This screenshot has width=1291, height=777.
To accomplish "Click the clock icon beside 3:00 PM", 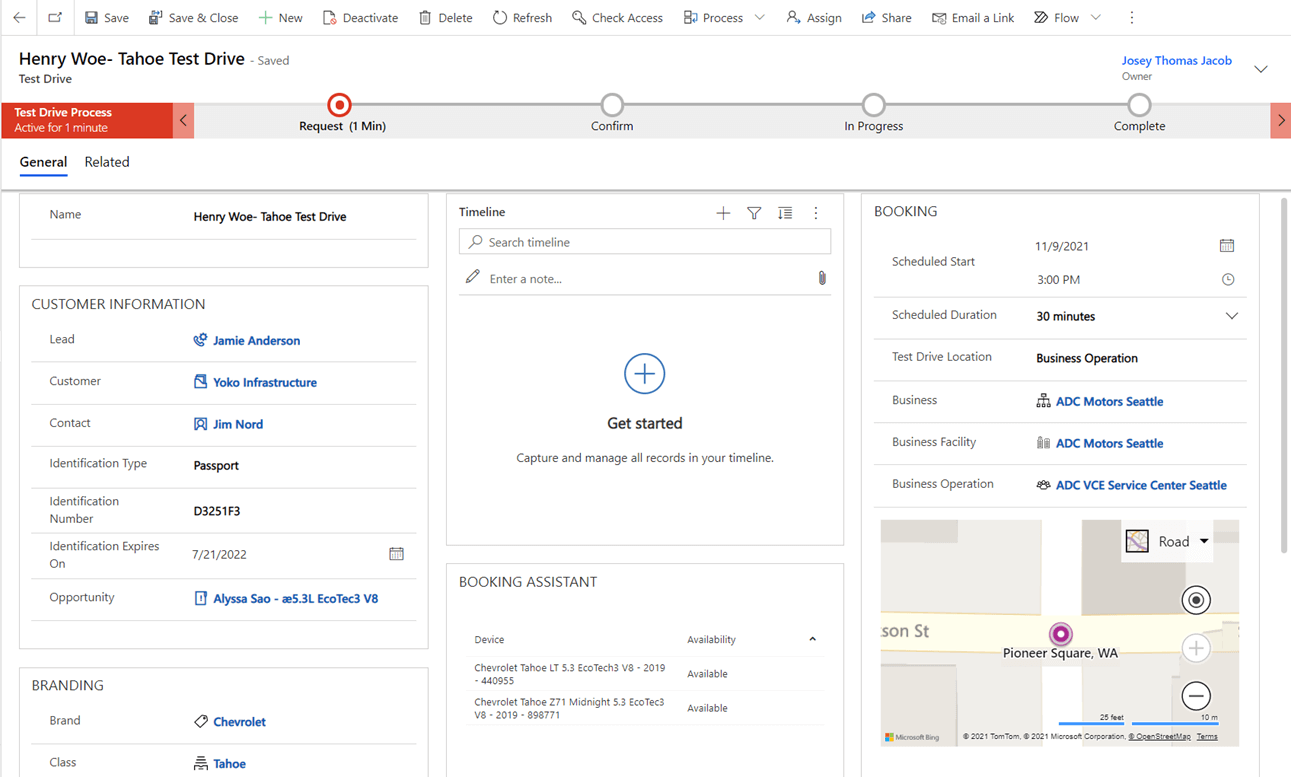I will (x=1228, y=280).
